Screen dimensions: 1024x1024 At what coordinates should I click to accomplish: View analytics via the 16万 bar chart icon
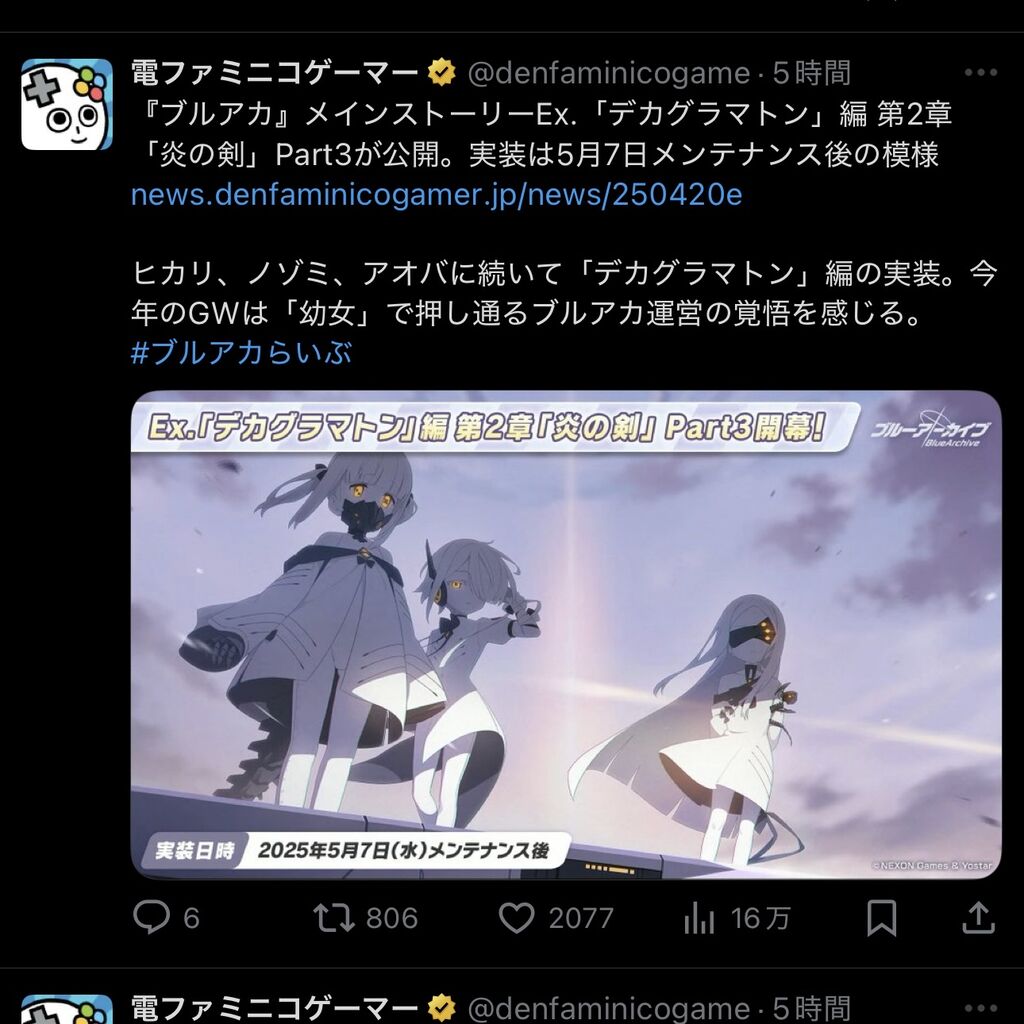coord(699,918)
